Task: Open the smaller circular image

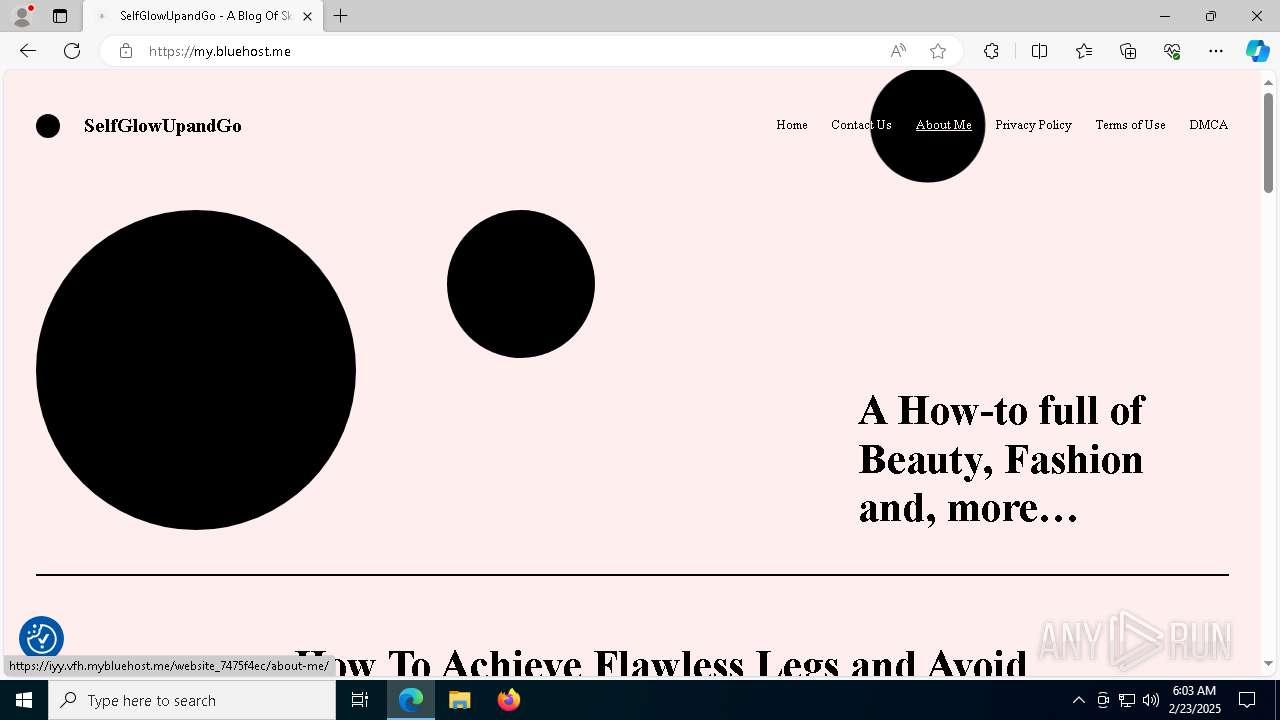Action: click(x=521, y=284)
